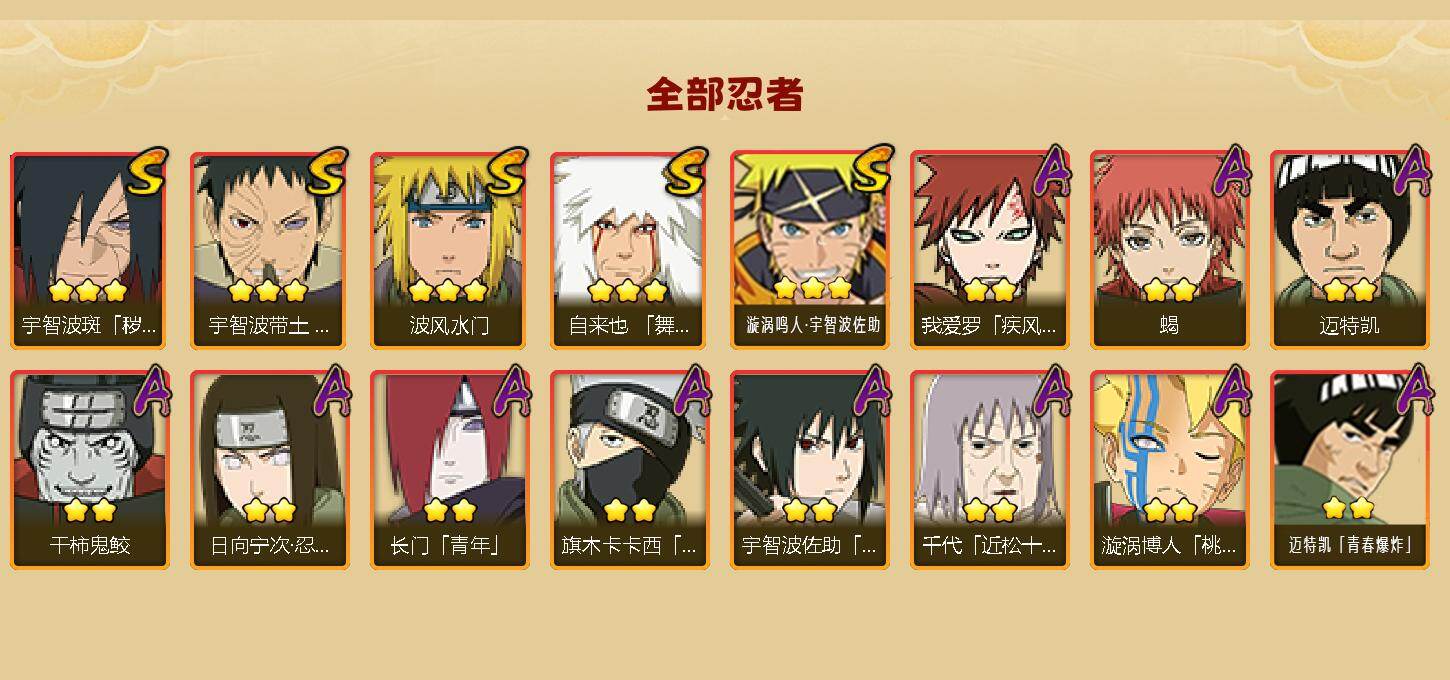Image resolution: width=1450 pixels, height=680 pixels.
Task: Open the 千代「近松十人众」 card
Action: click(x=990, y=470)
